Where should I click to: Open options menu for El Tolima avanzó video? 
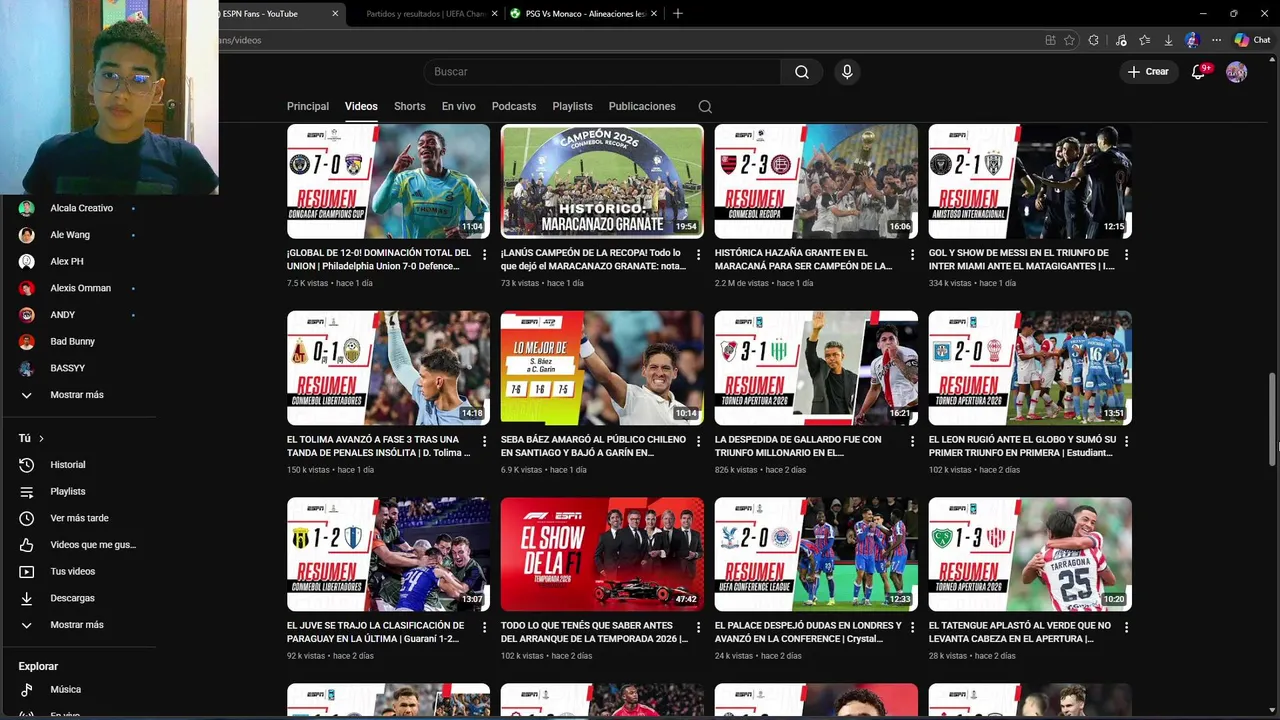tap(484, 441)
